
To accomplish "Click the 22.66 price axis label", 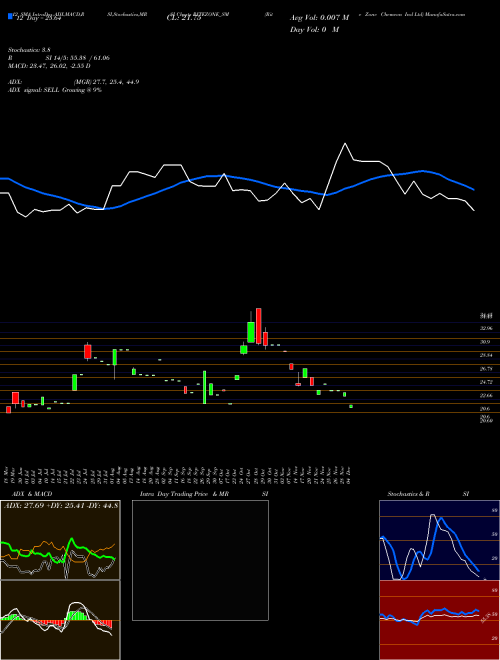I will click(x=486, y=396).
